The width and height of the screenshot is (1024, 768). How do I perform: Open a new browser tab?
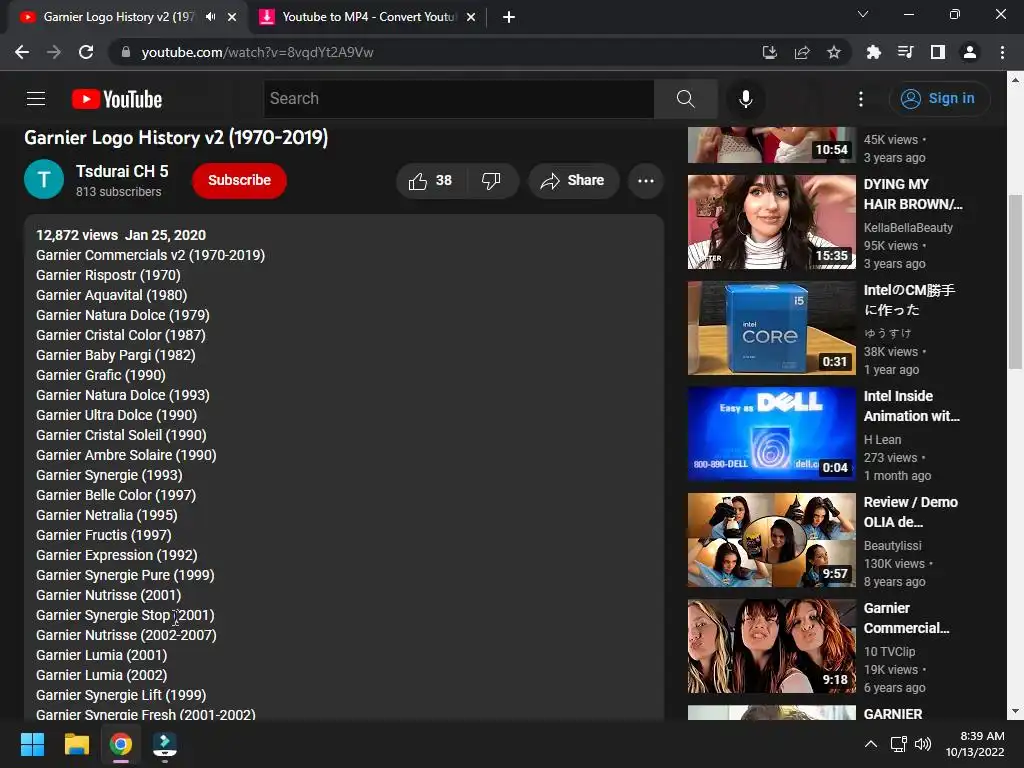(509, 17)
